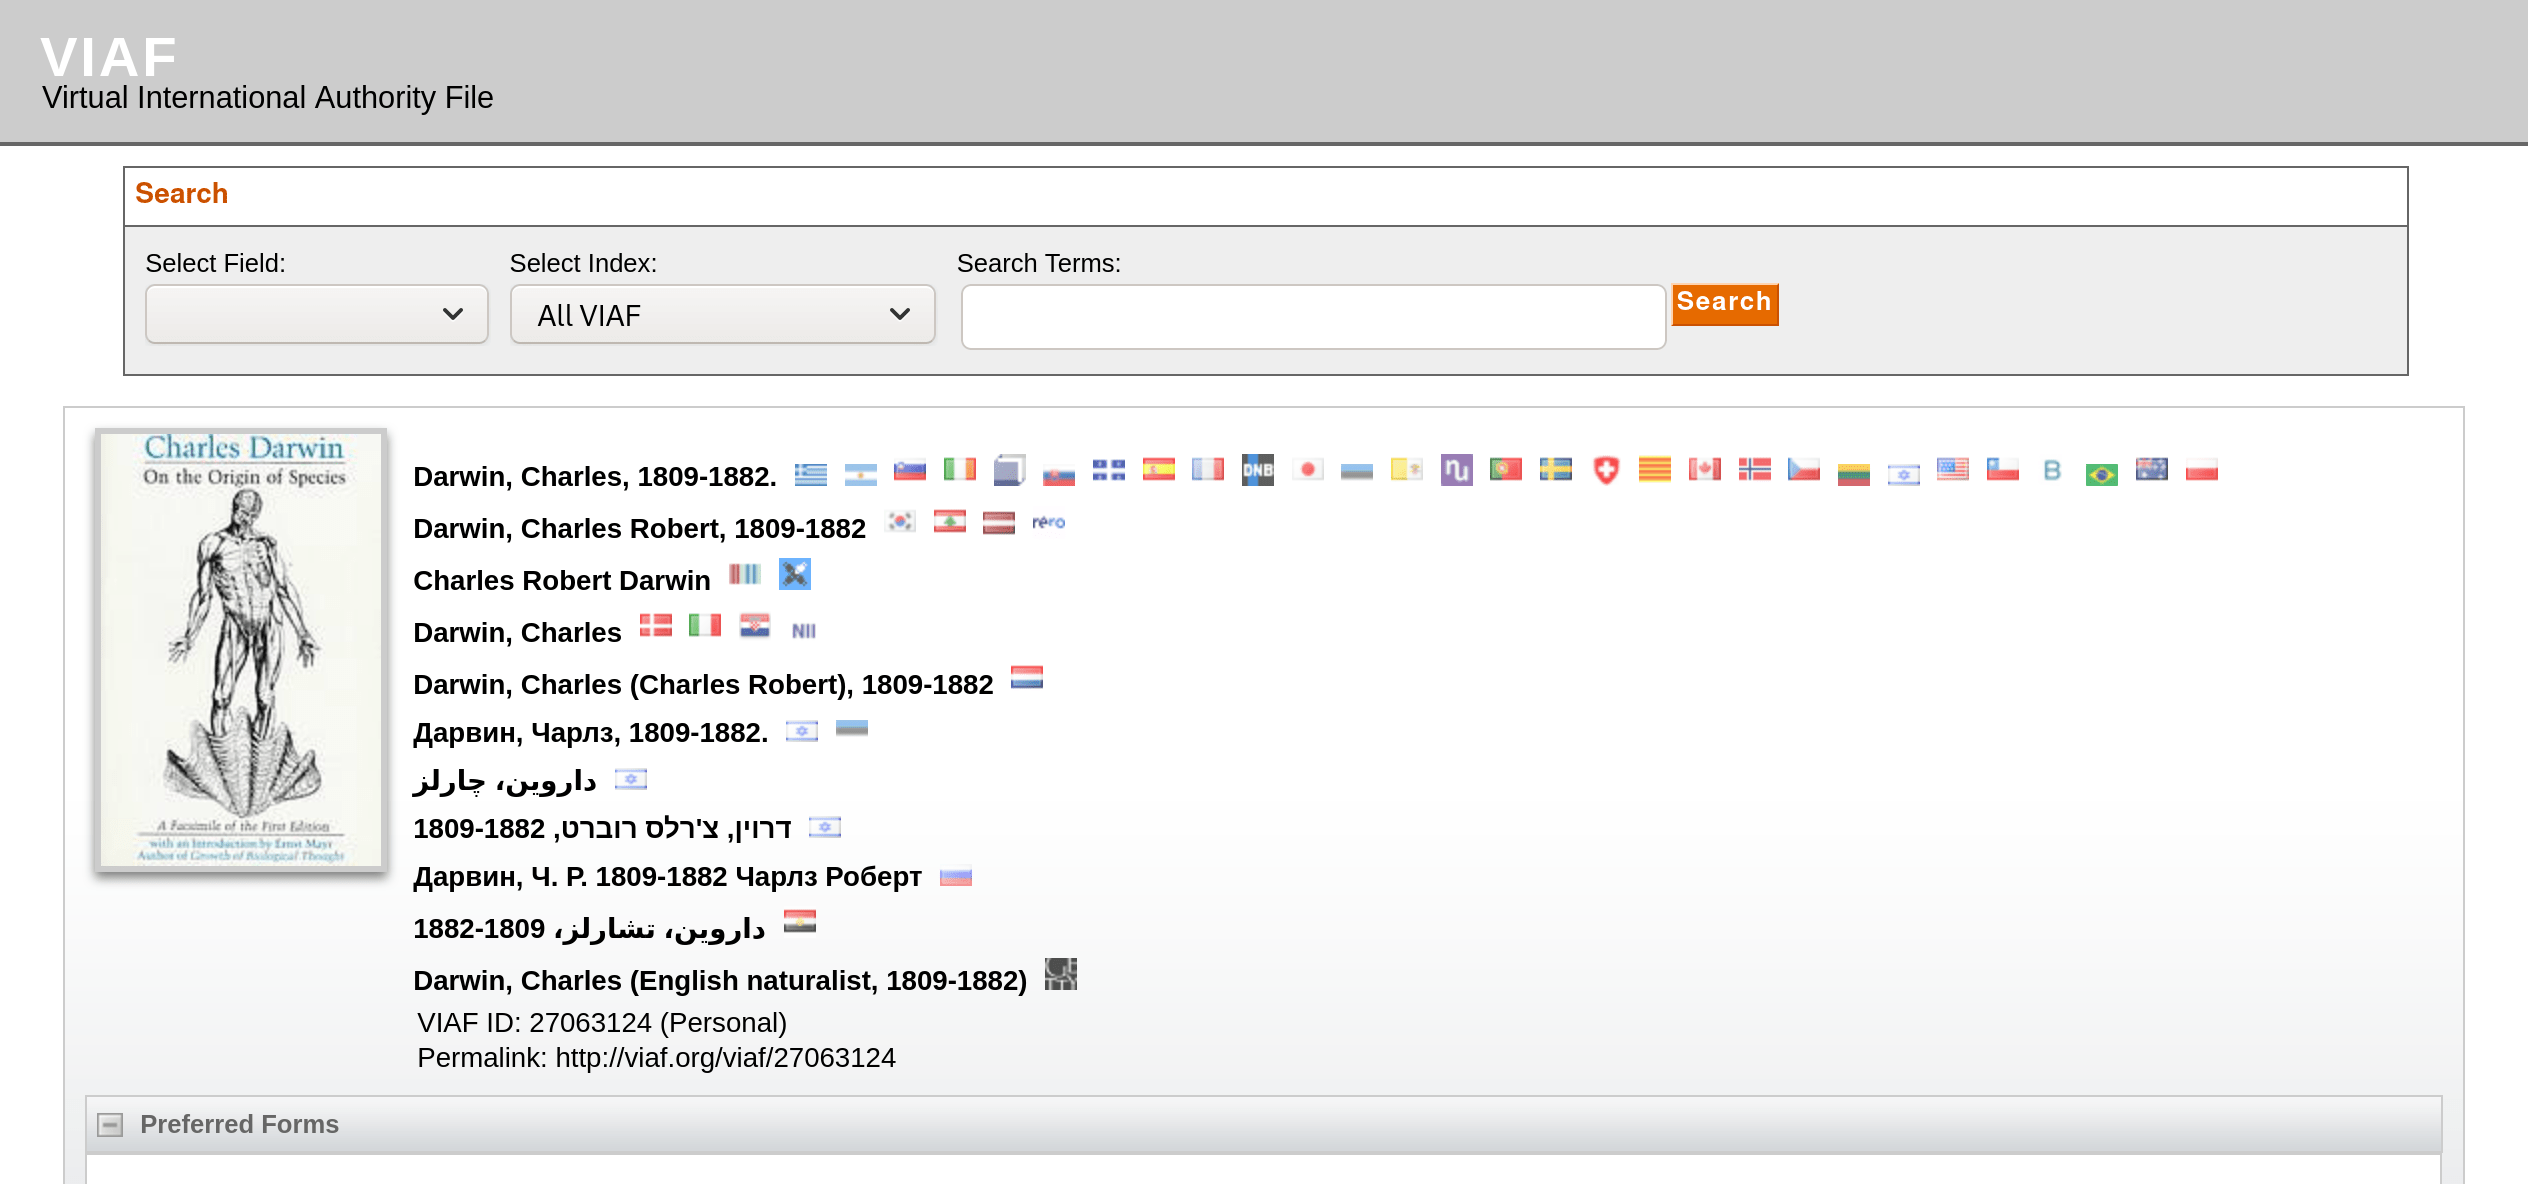
Task: Click the Egypt flag beside the Arabic 1882-1809 name
Action: pyautogui.click(x=799, y=921)
